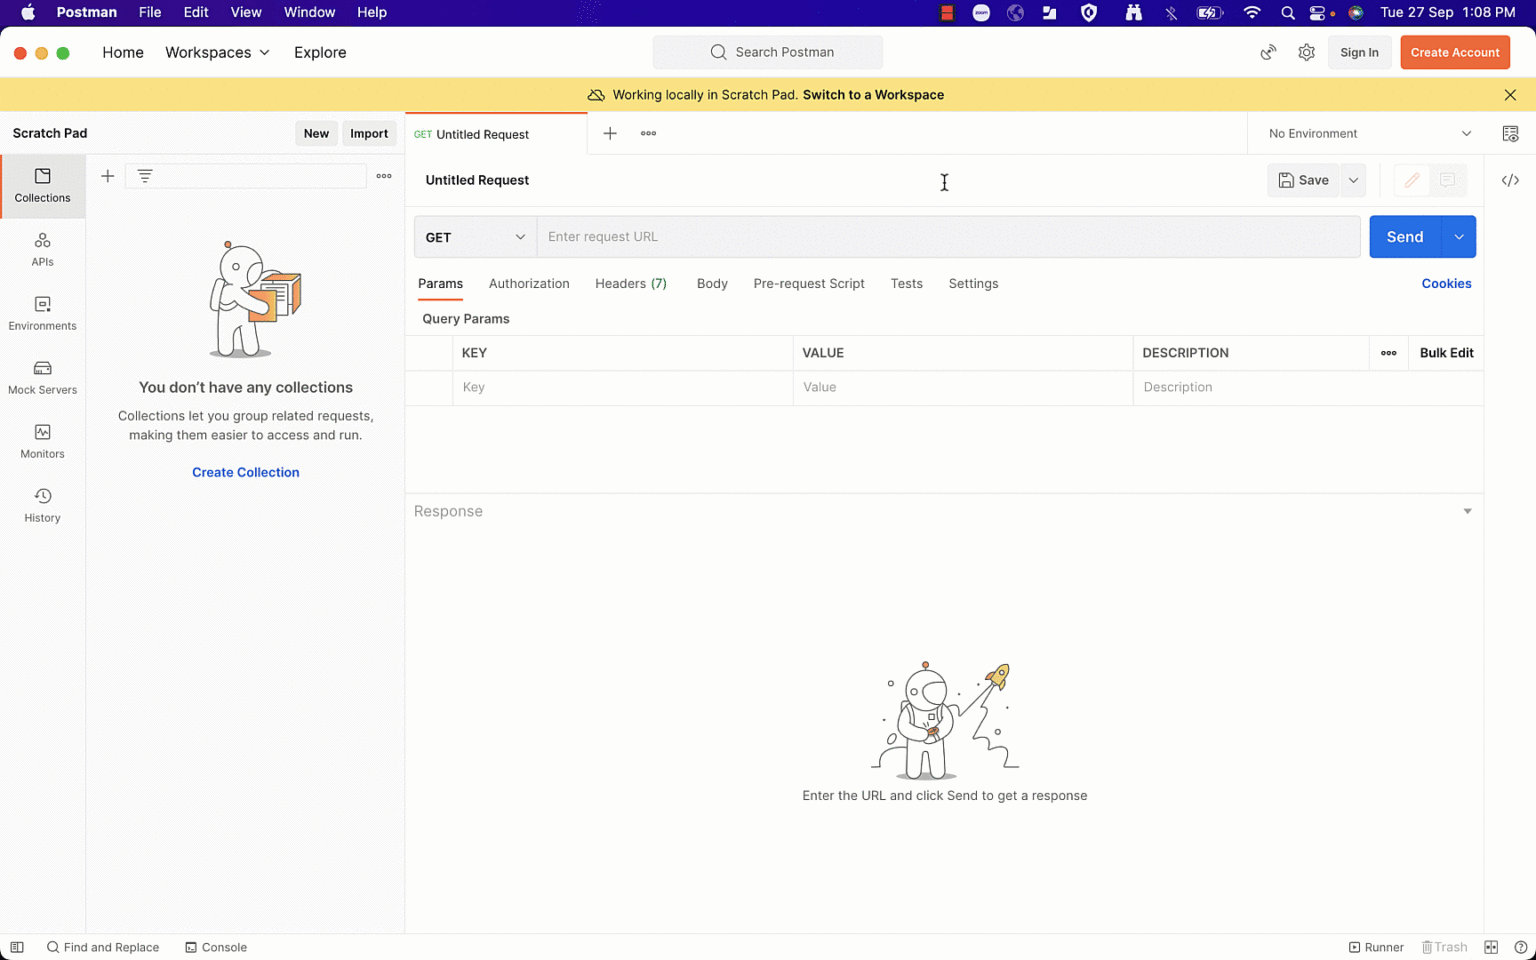Open the GET method dropdown
The height and width of the screenshot is (960, 1536).
pyautogui.click(x=474, y=237)
